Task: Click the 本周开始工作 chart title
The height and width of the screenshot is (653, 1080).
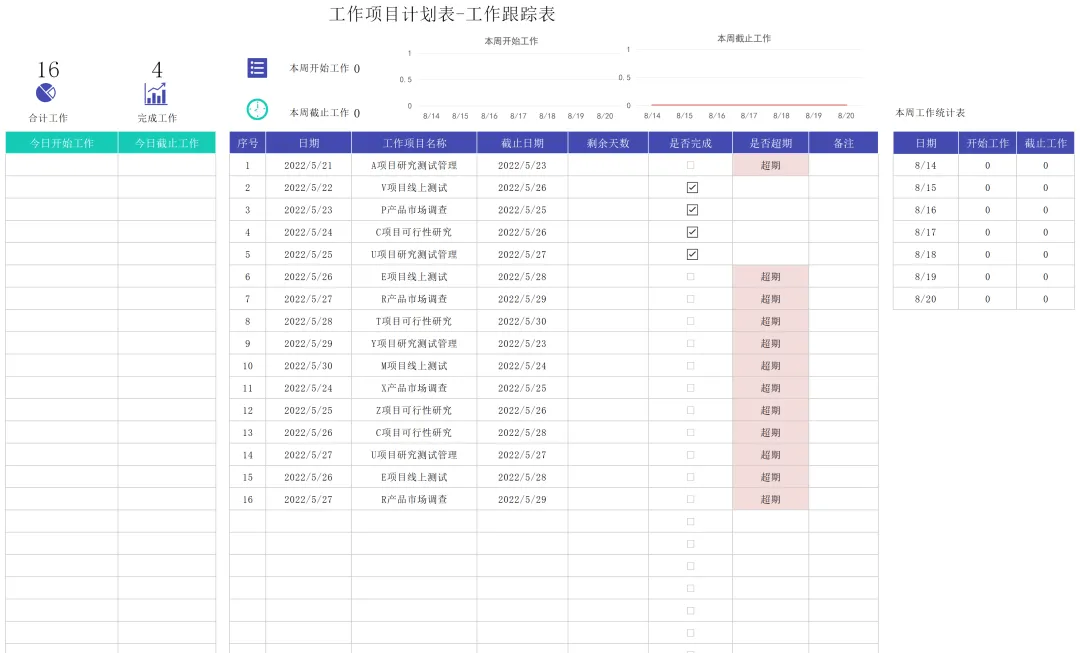Action: [511, 41]
